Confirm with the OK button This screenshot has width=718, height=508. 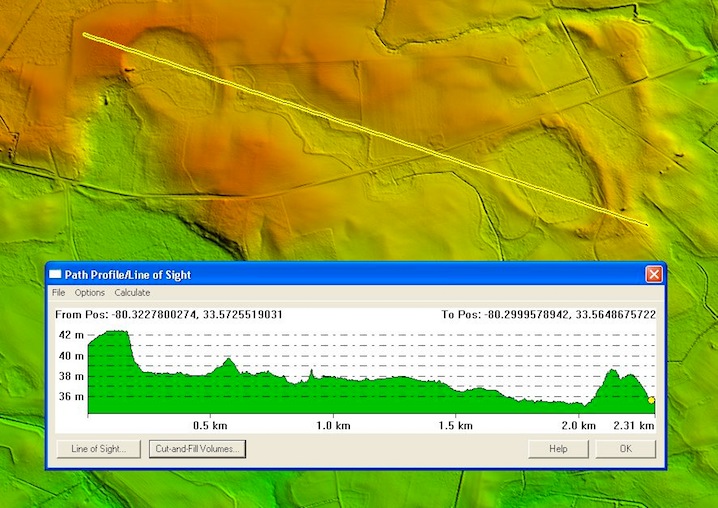tap(625, 449)
